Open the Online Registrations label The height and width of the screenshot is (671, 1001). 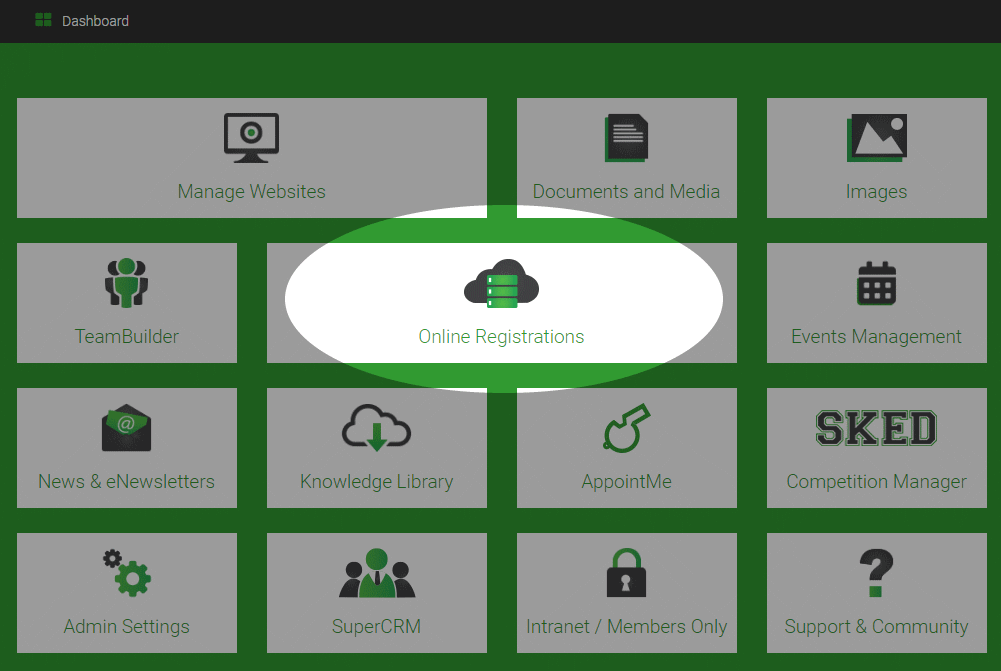[501, 337]
